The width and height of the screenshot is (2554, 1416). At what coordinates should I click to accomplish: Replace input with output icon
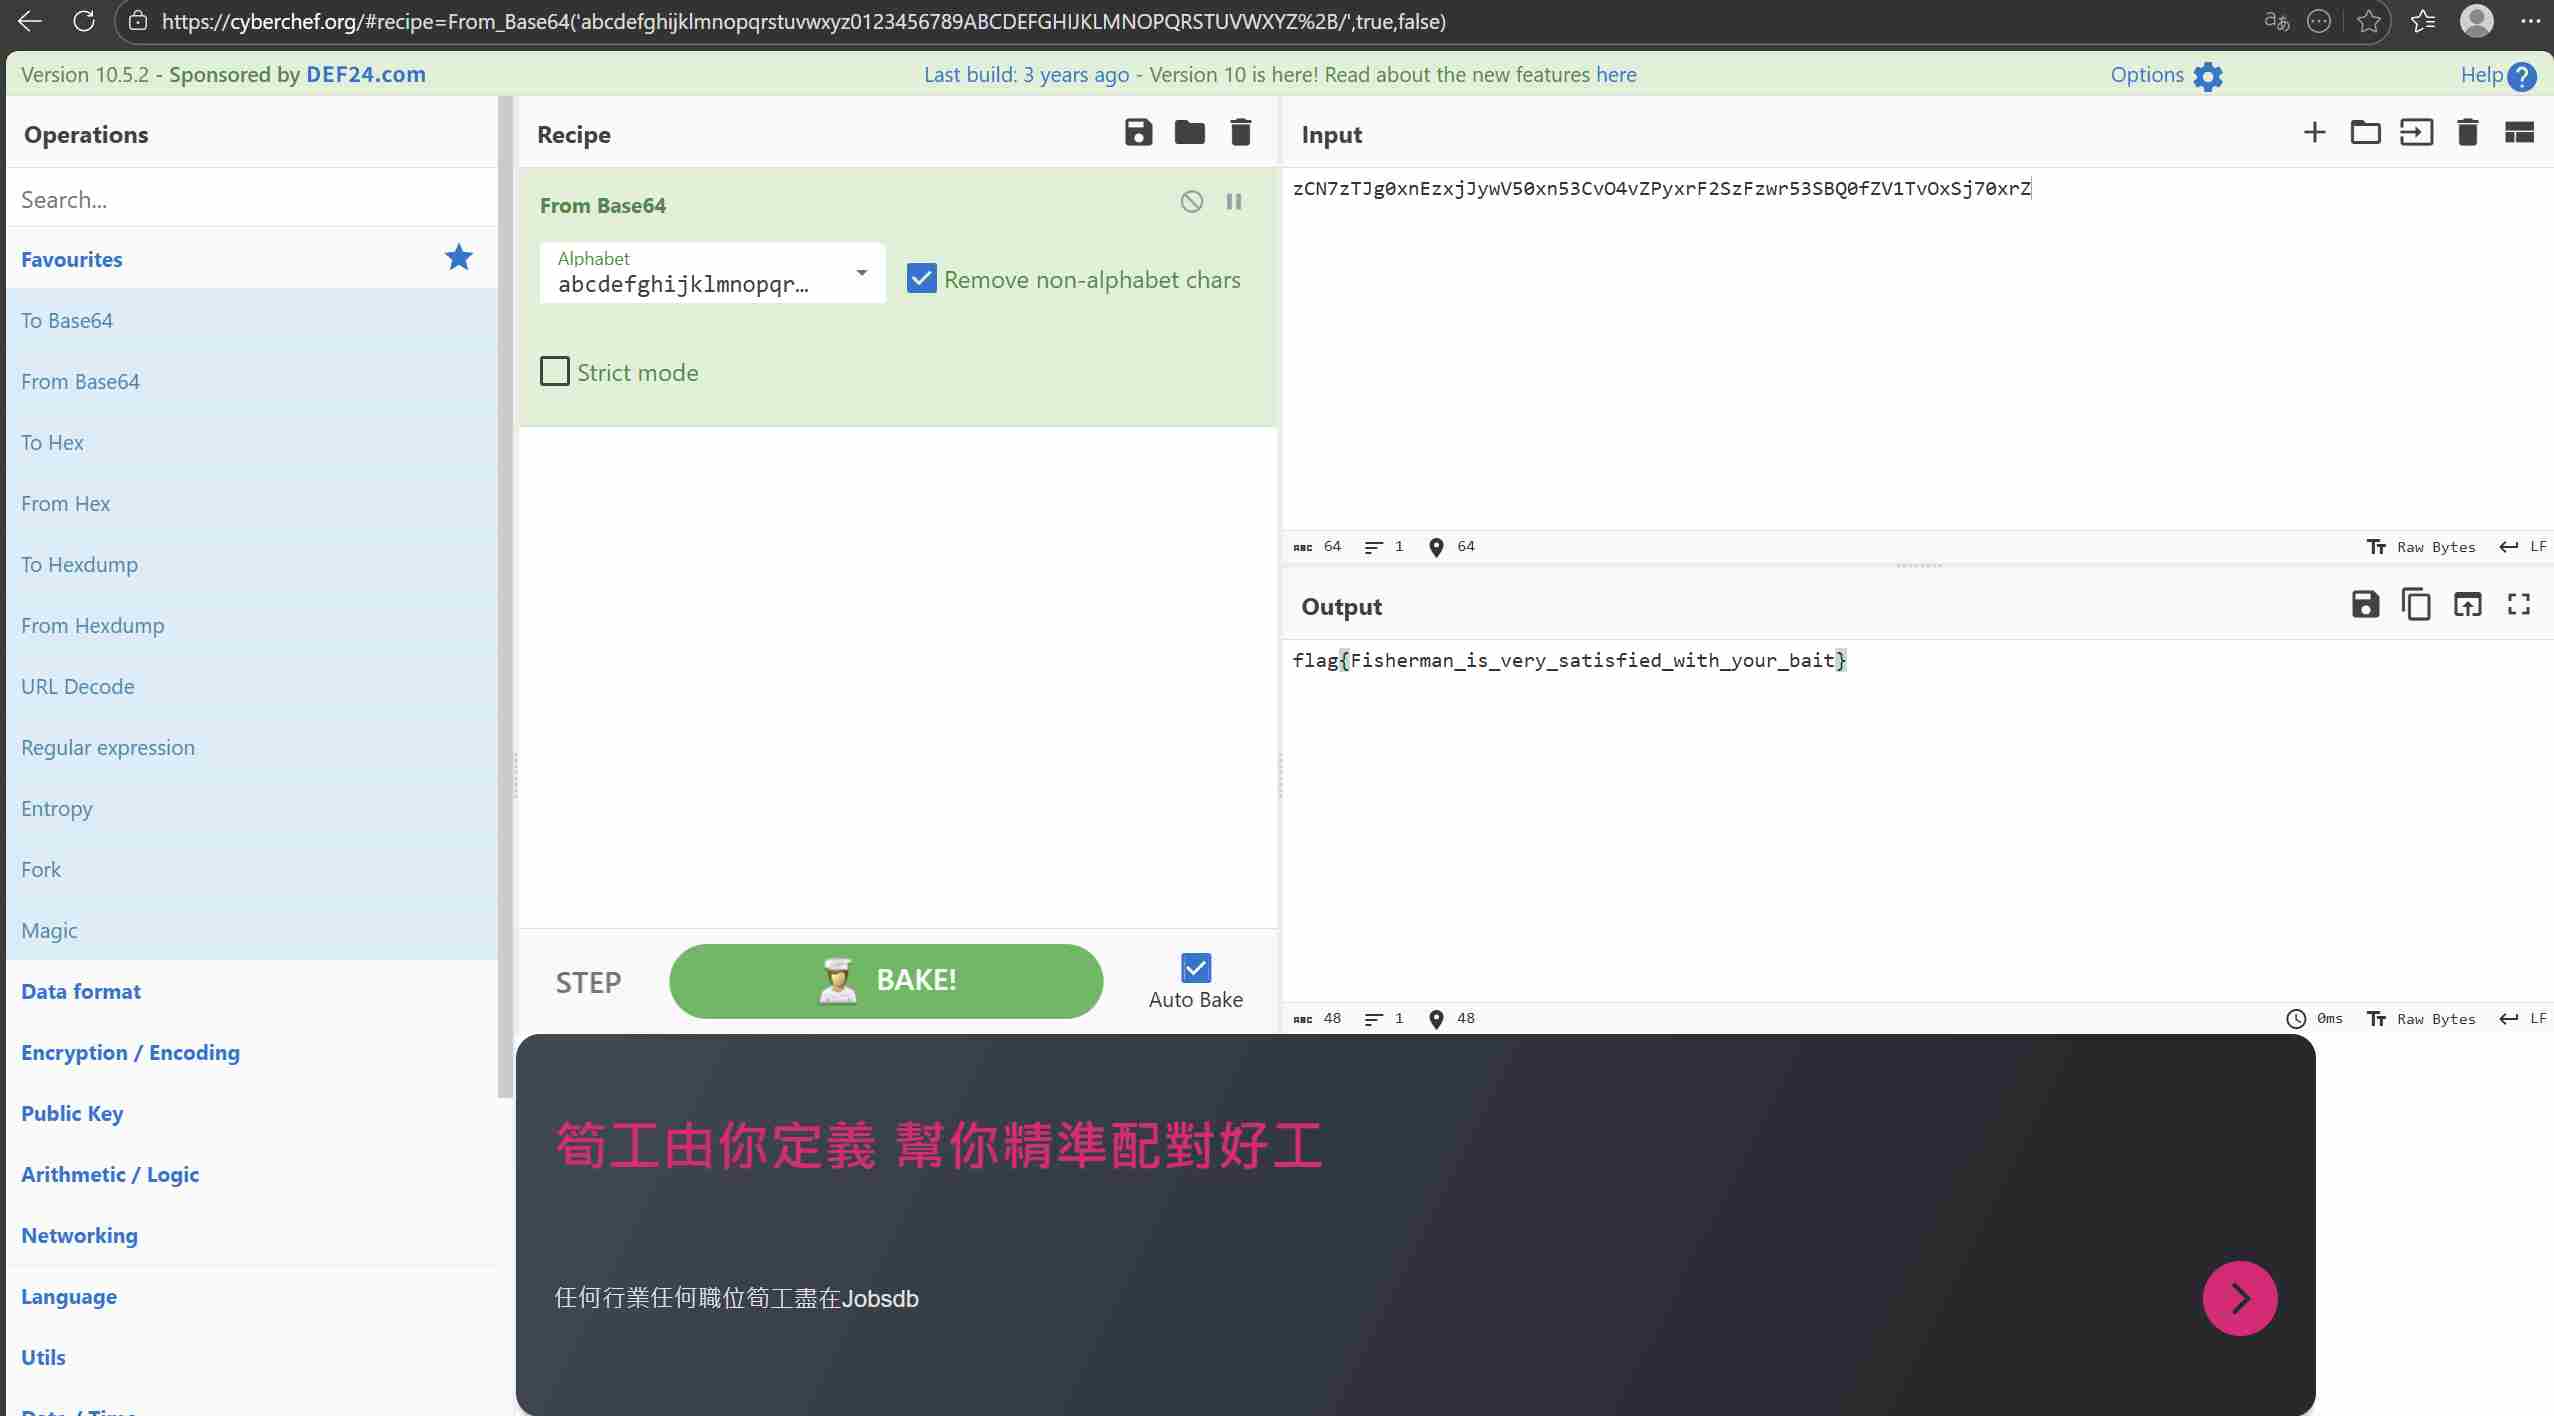2467,605
